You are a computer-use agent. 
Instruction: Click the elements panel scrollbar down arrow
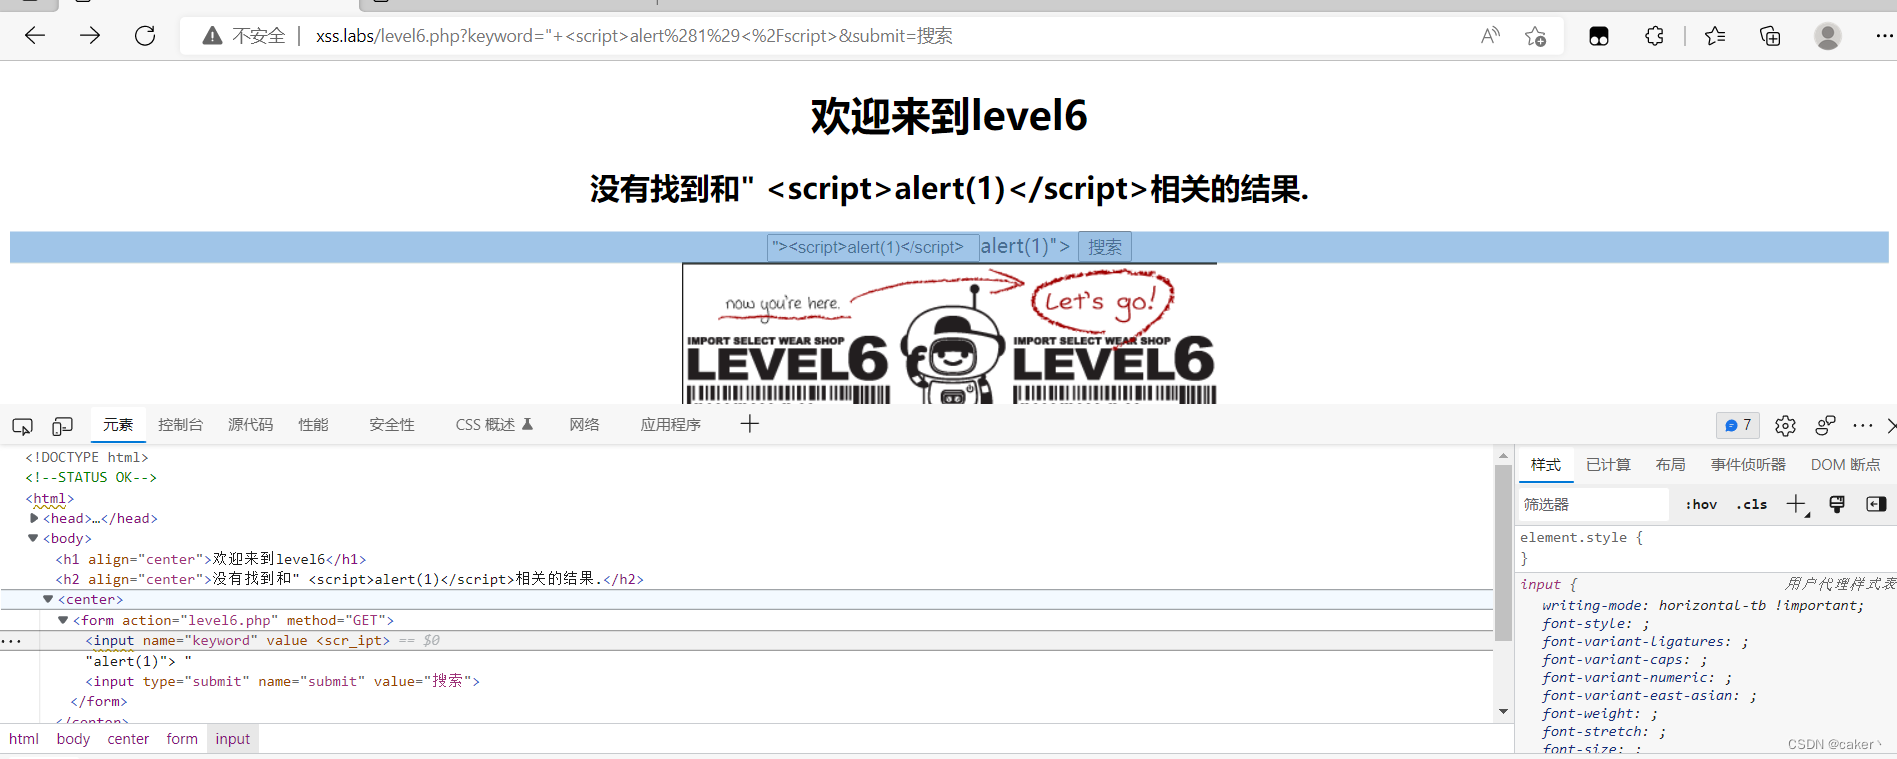click(1503, 712)
